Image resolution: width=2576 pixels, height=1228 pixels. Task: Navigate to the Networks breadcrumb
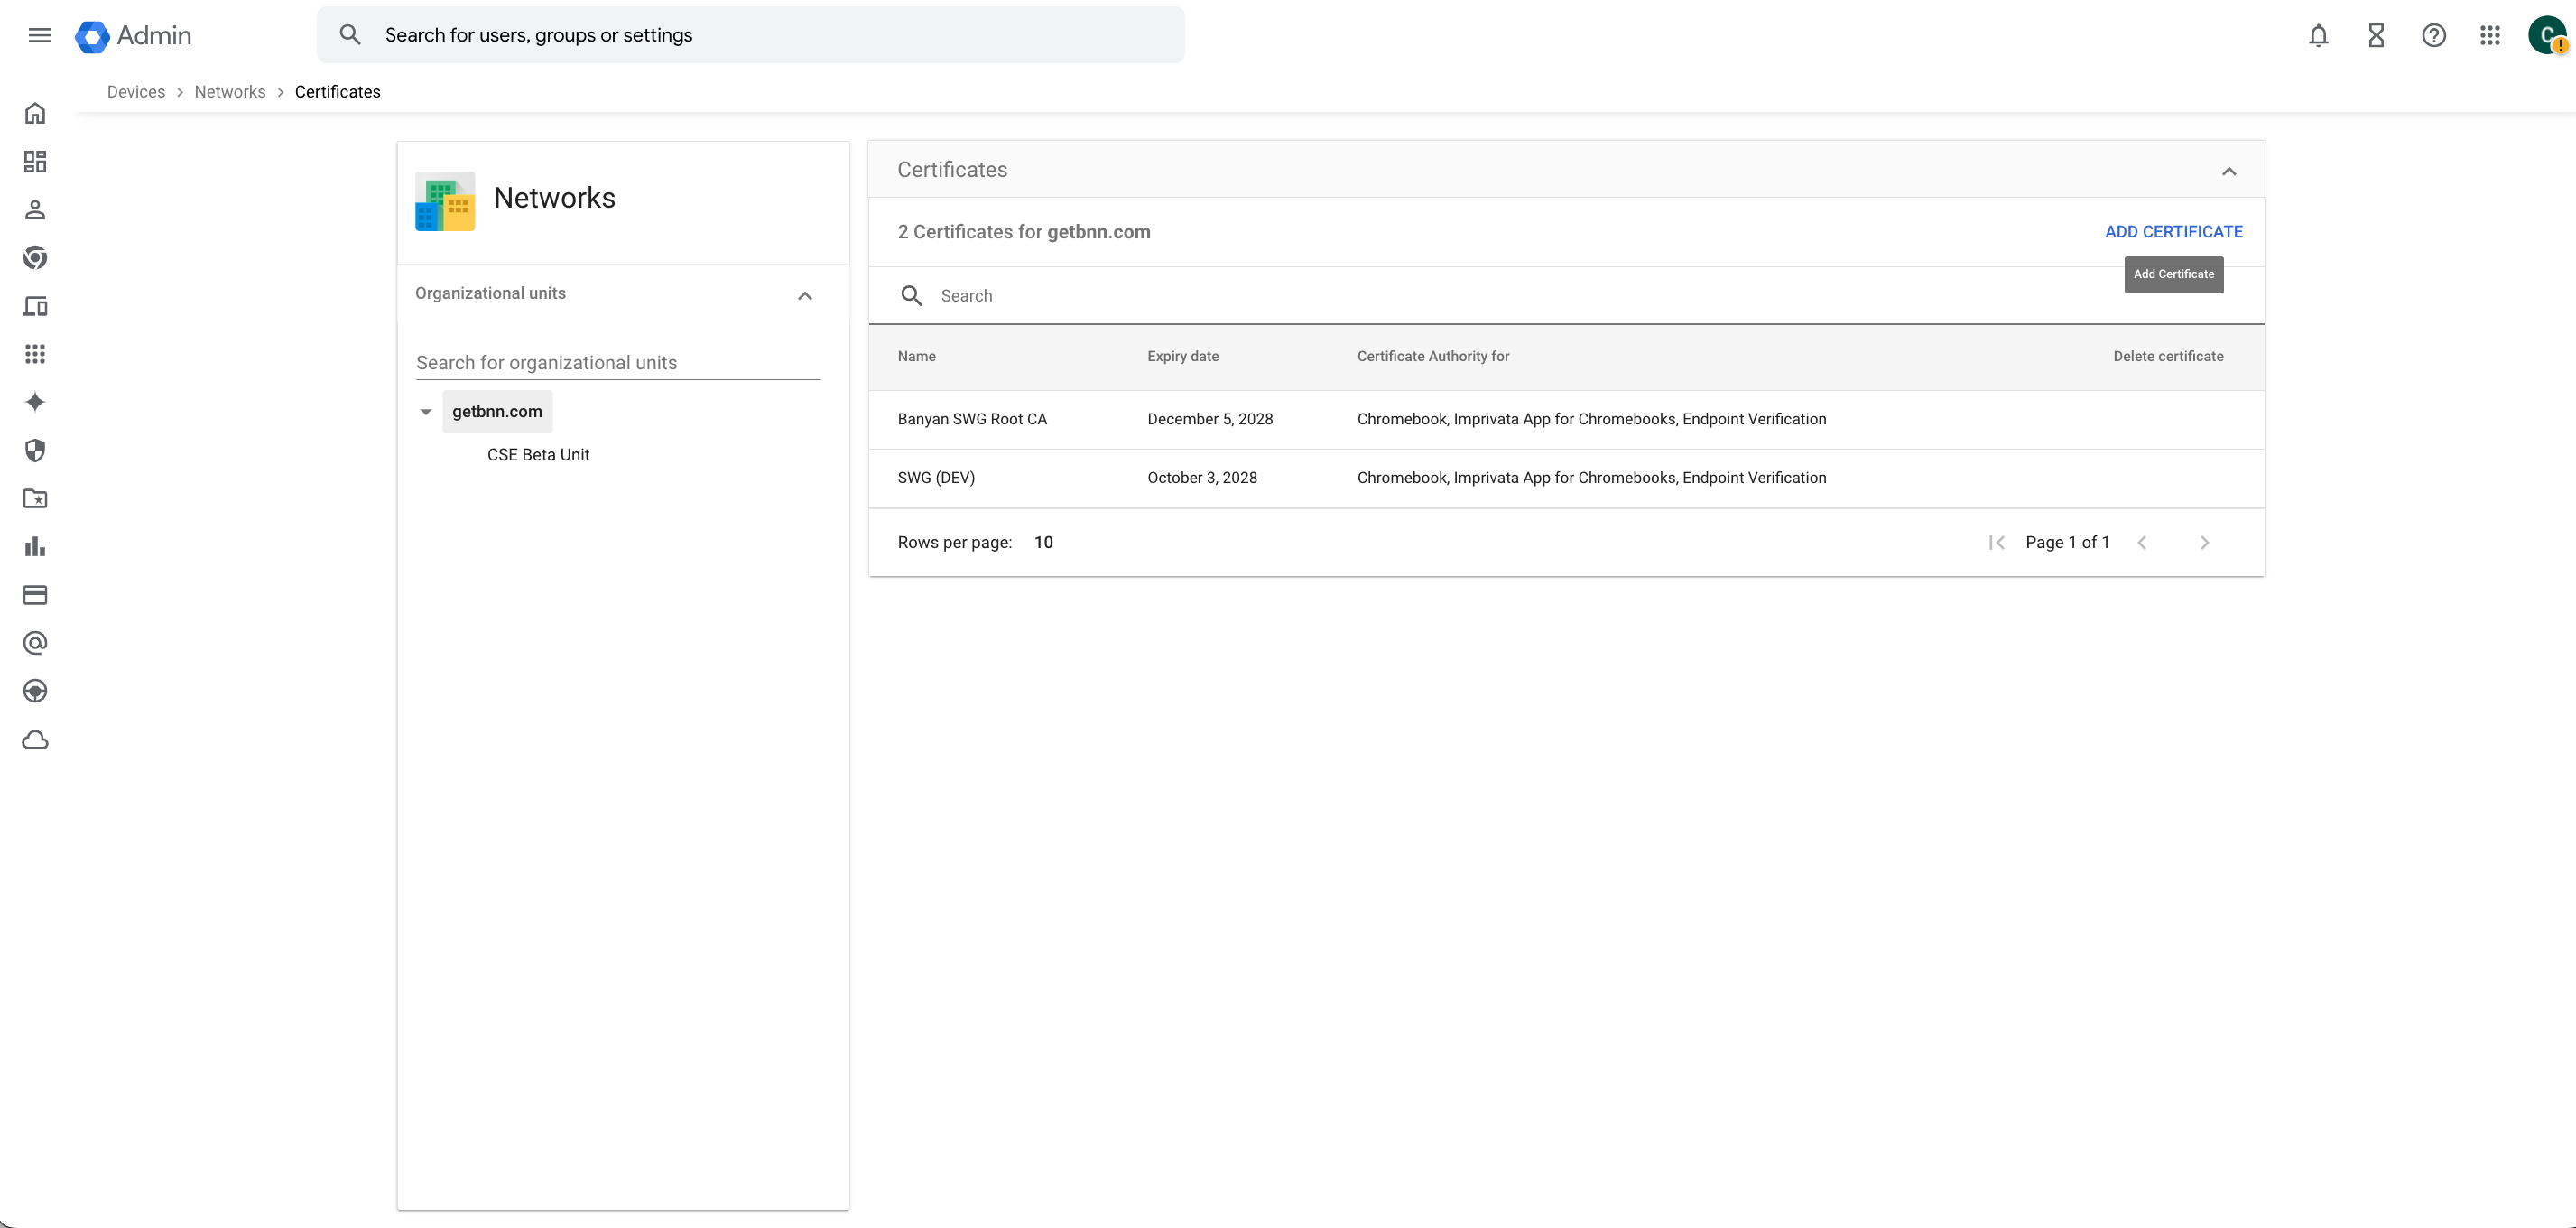[x=230, y=92]
